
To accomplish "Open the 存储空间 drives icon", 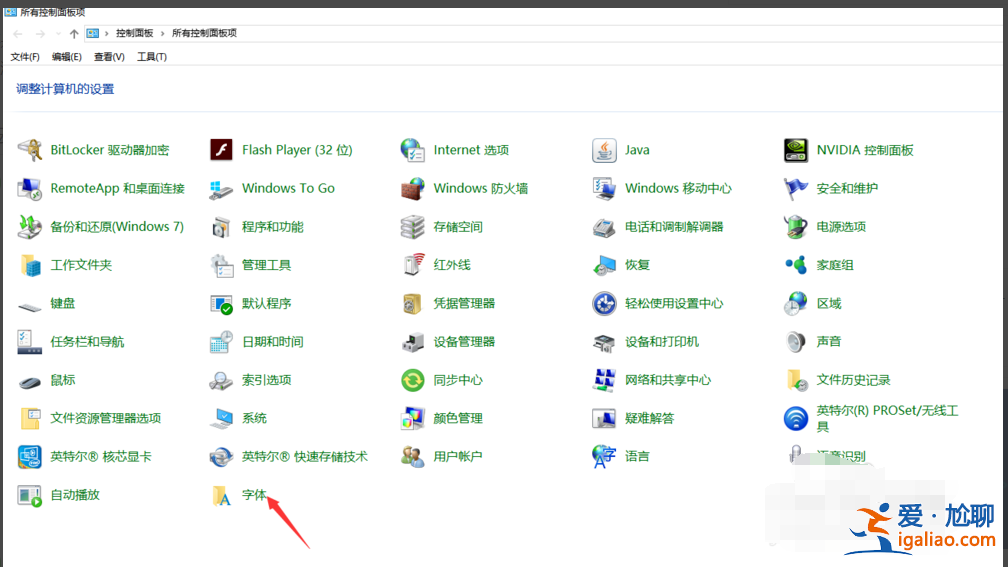I will [x=413, y=227].
